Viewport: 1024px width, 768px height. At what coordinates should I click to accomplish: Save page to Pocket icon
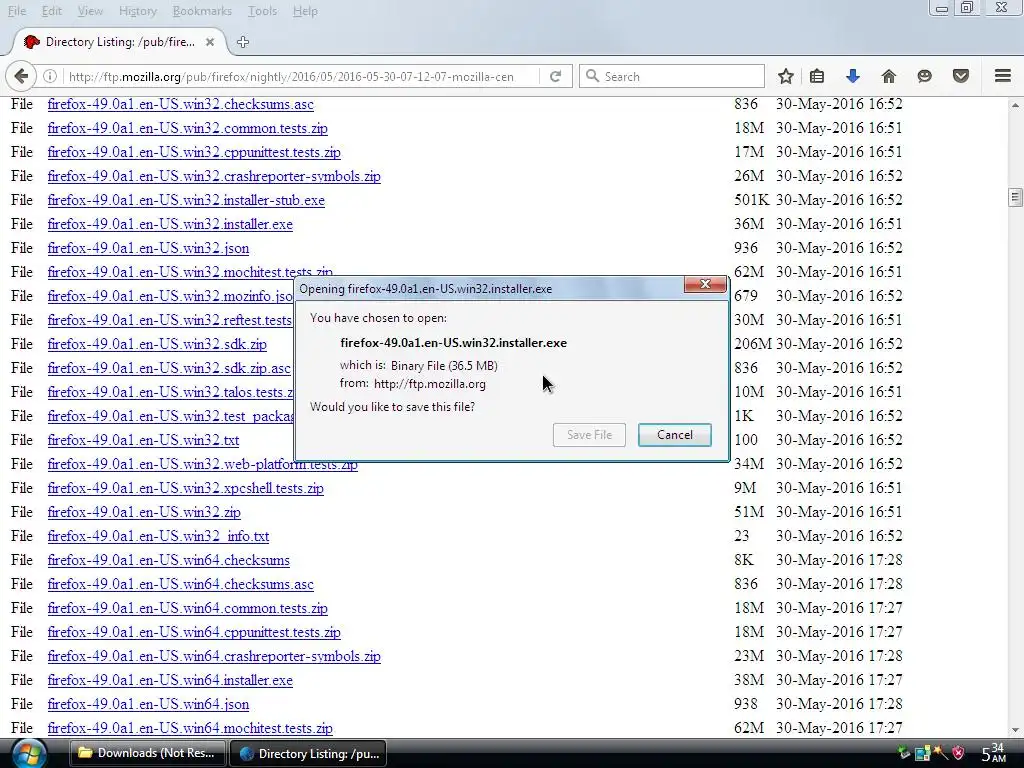961,76
